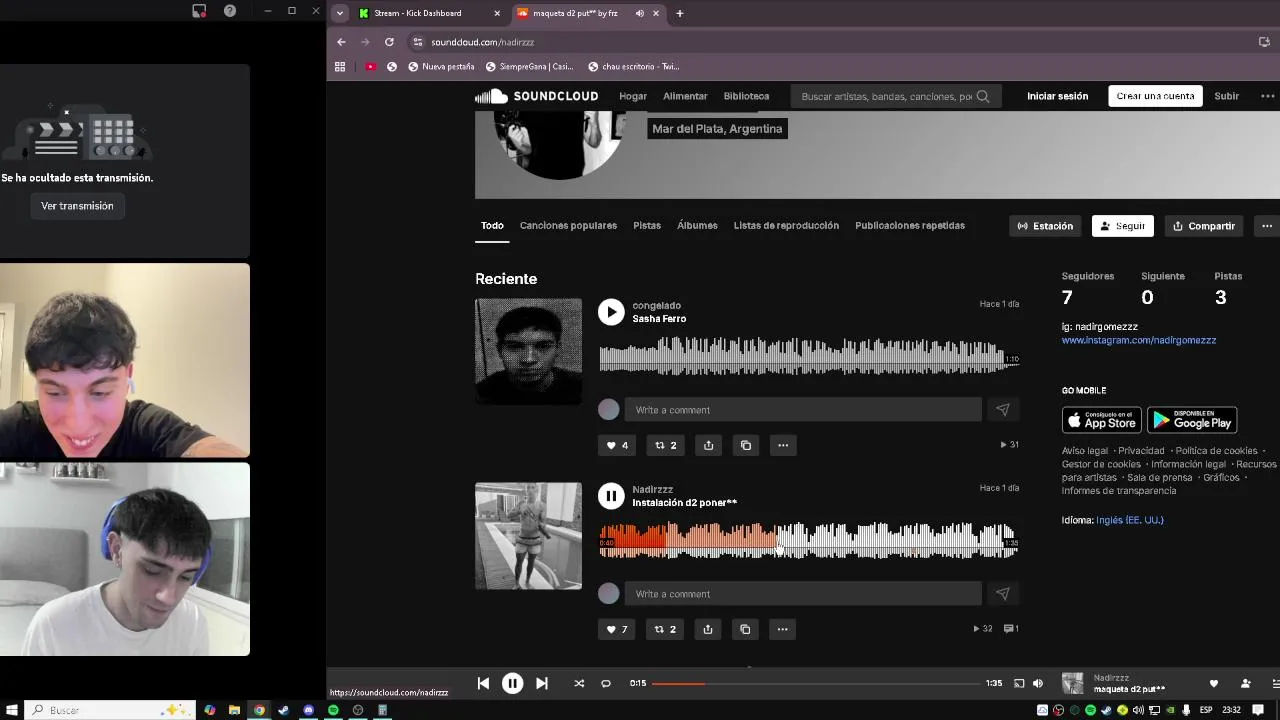Click the Compartir profile button
This screenshot has width=1280, height=720.
[x=1204, y=226]
